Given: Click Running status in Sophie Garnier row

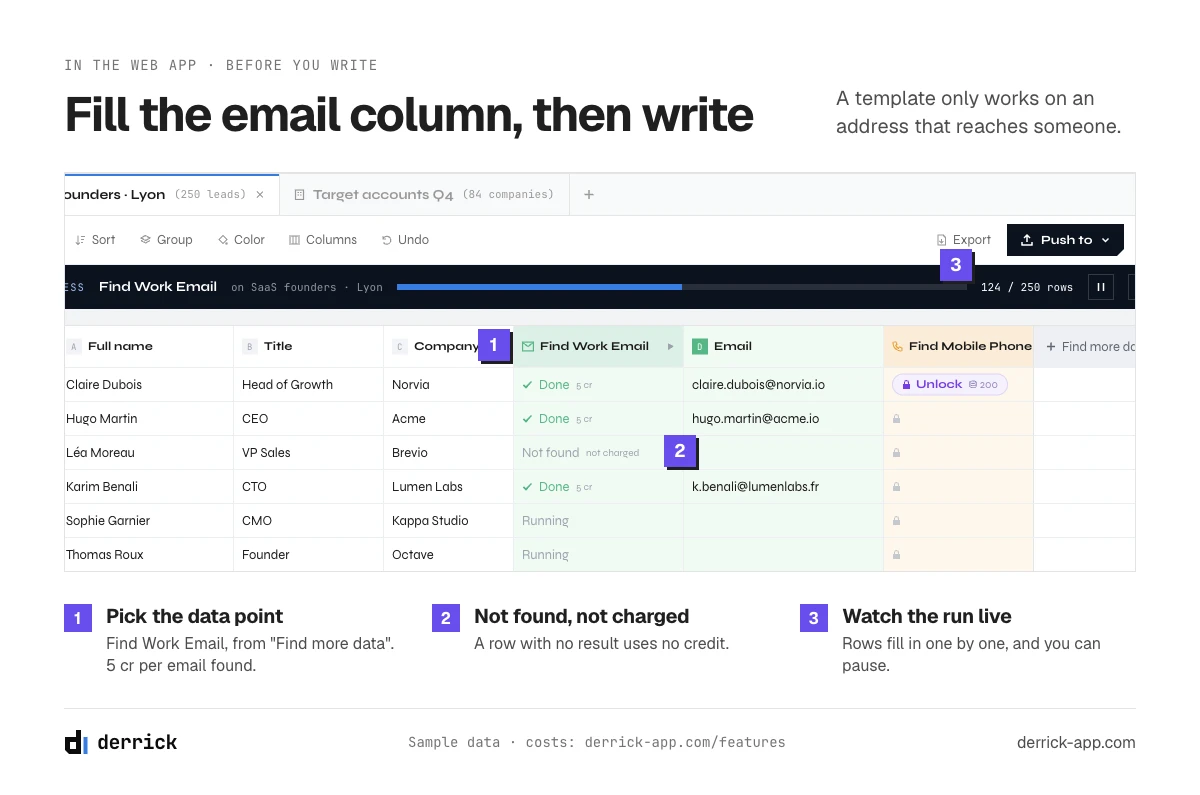Looking at the screenshot, I should [545, 521].
